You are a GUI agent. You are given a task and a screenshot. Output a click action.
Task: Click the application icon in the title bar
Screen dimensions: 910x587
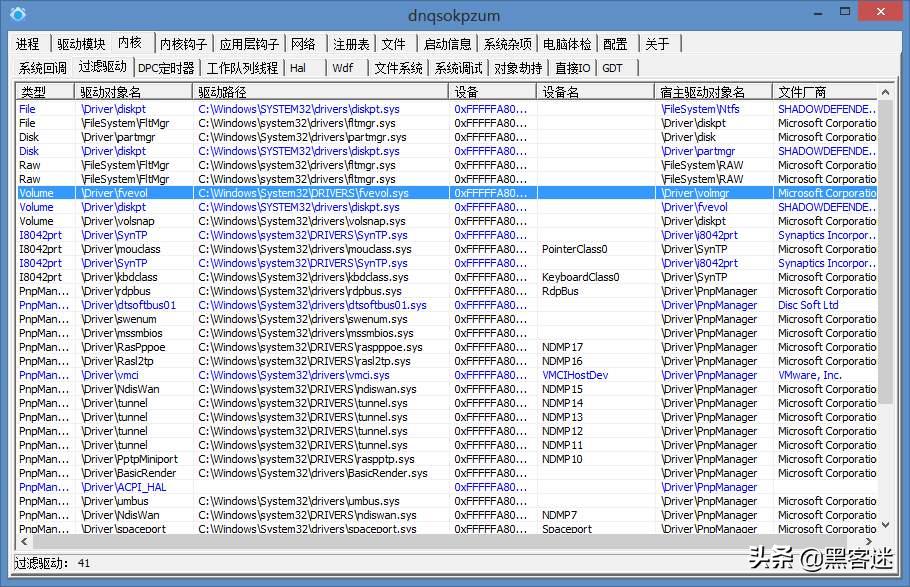pyautogui.click(x=16, y=15)
